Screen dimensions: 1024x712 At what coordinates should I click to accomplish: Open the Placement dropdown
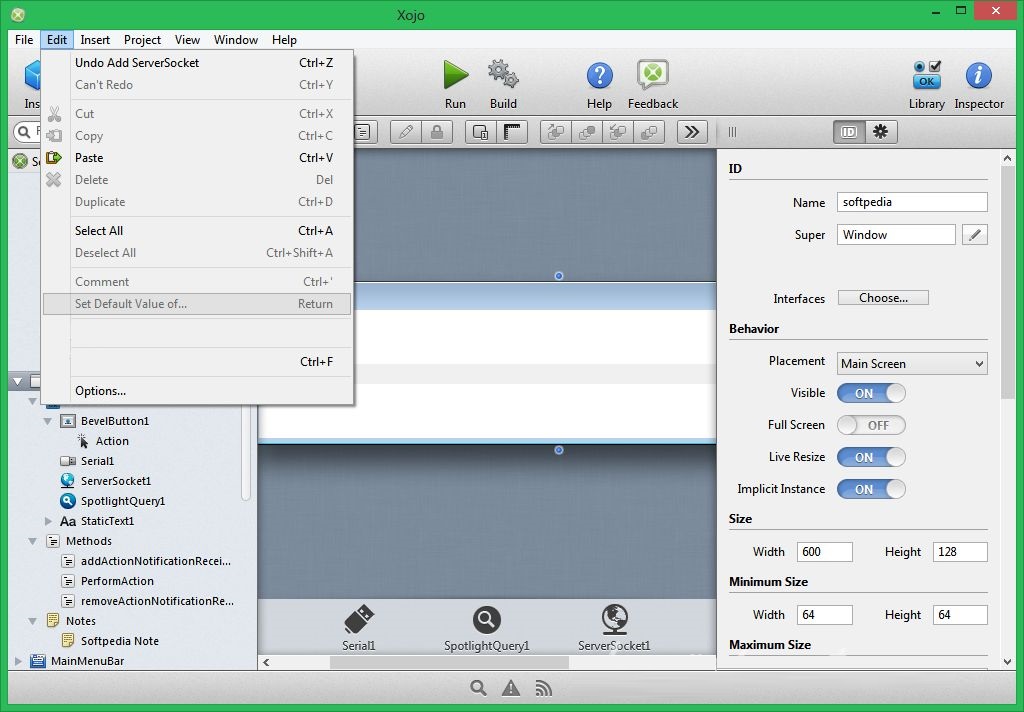(912, 364)
